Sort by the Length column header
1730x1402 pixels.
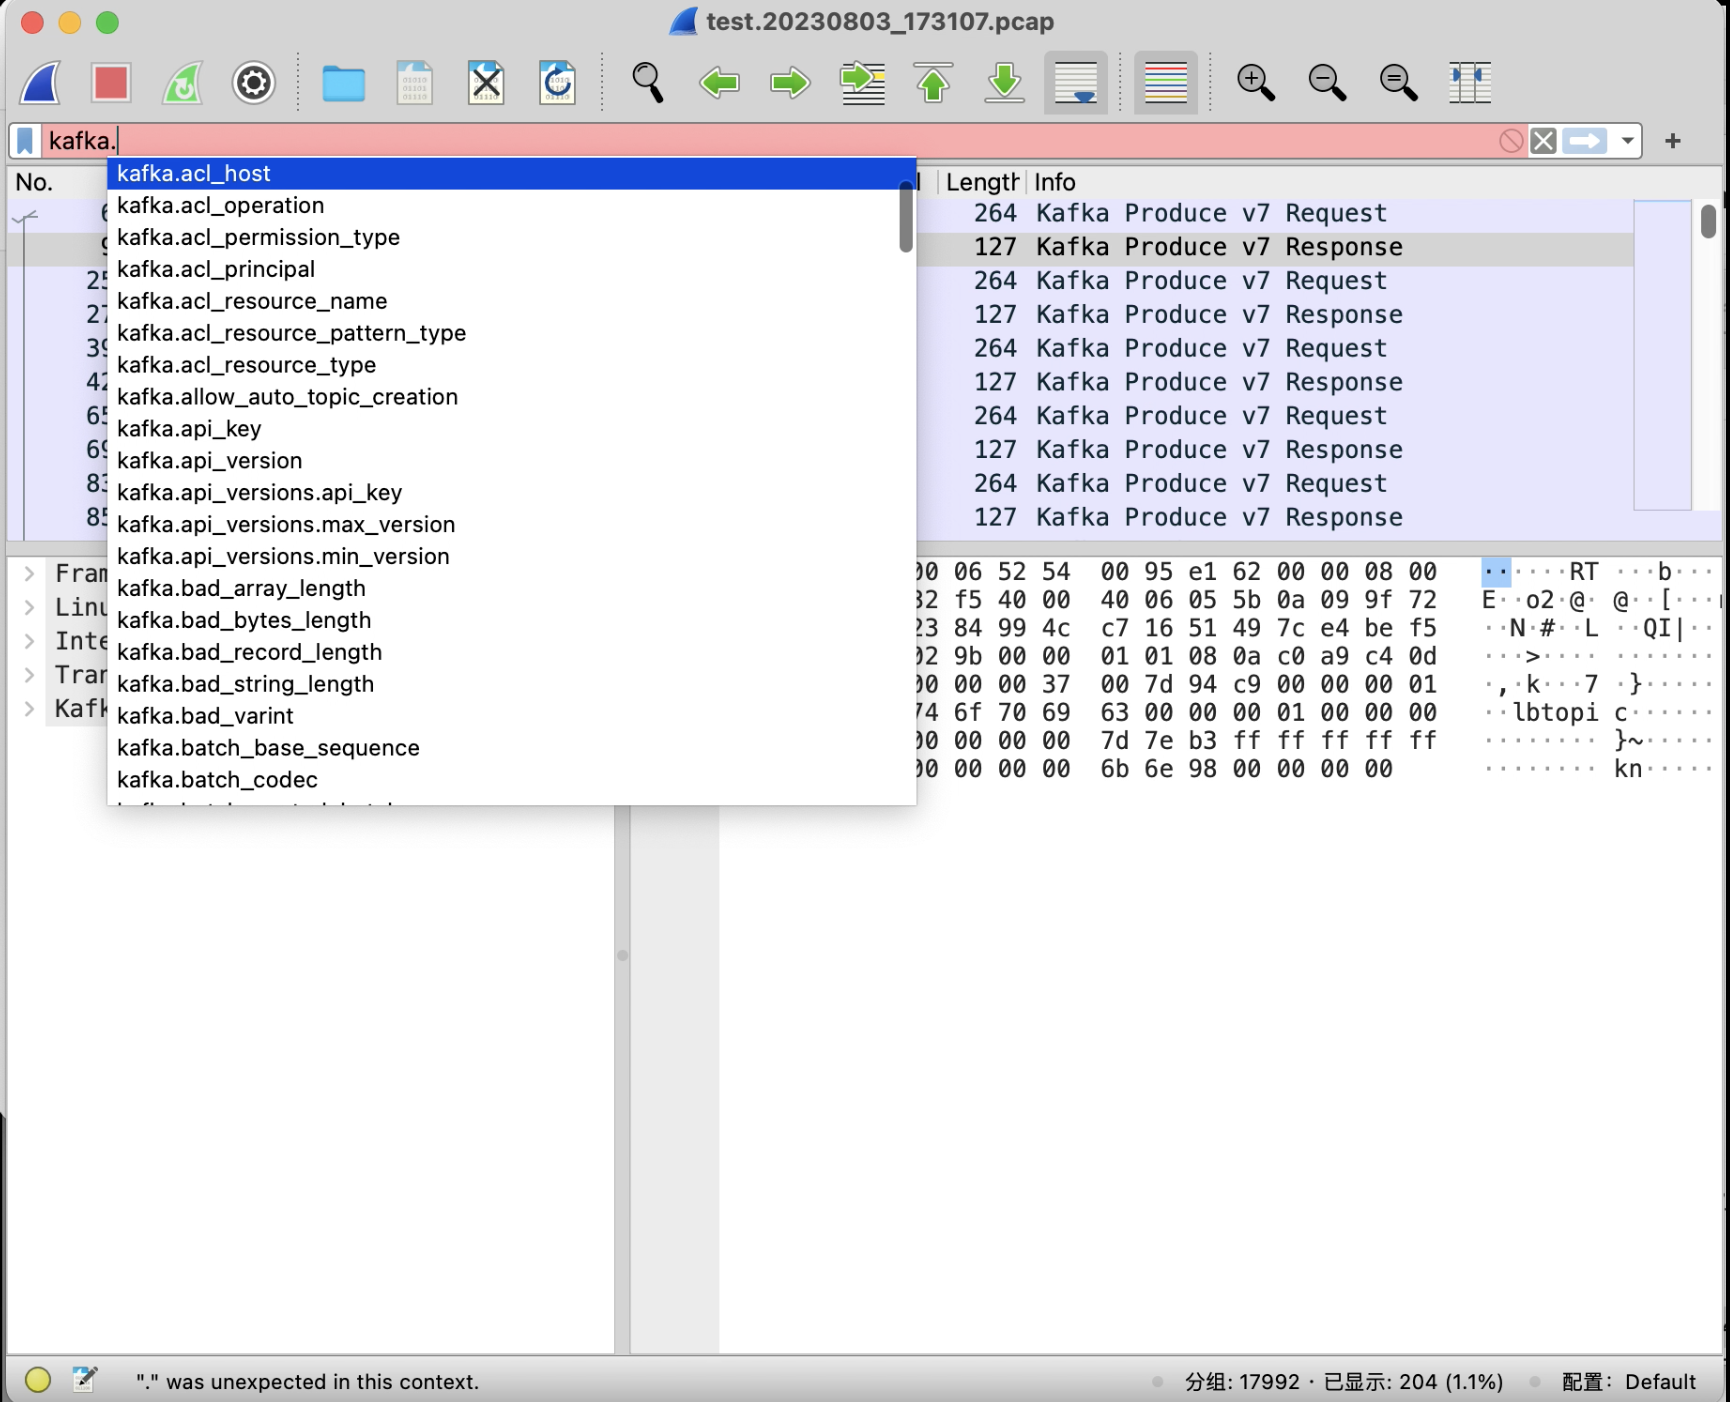[x=981, y=182]
